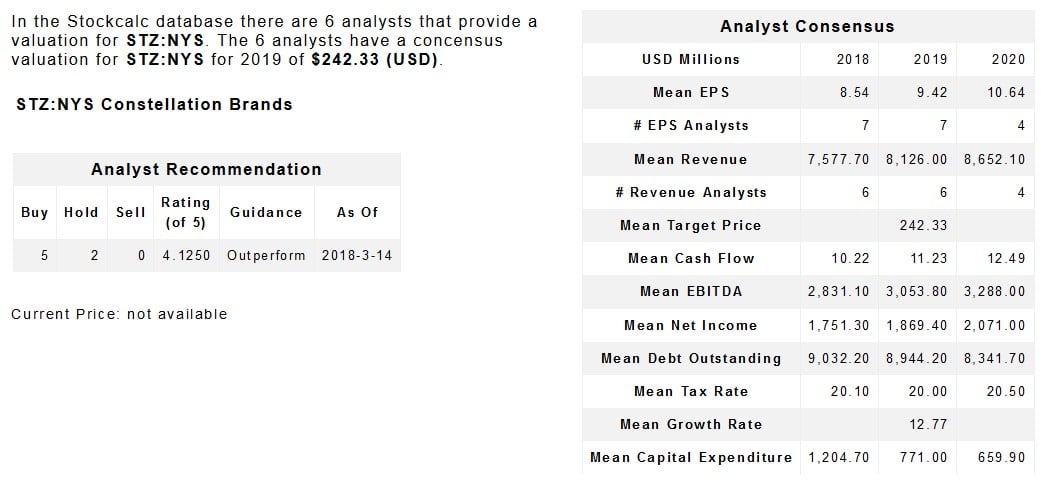This screenshot has height=486, width=1055.
Task: Click the Analyst Recommendation table header
Action: 206,169
